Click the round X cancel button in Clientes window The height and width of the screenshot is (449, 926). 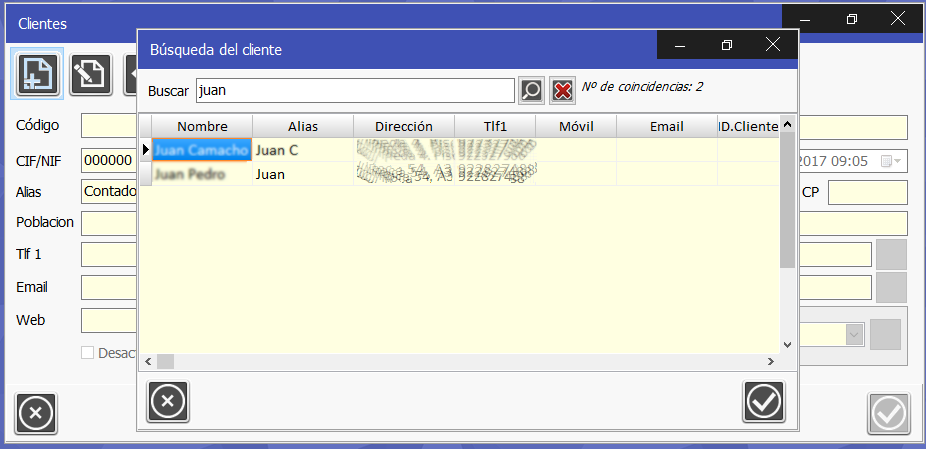(35, 413)
